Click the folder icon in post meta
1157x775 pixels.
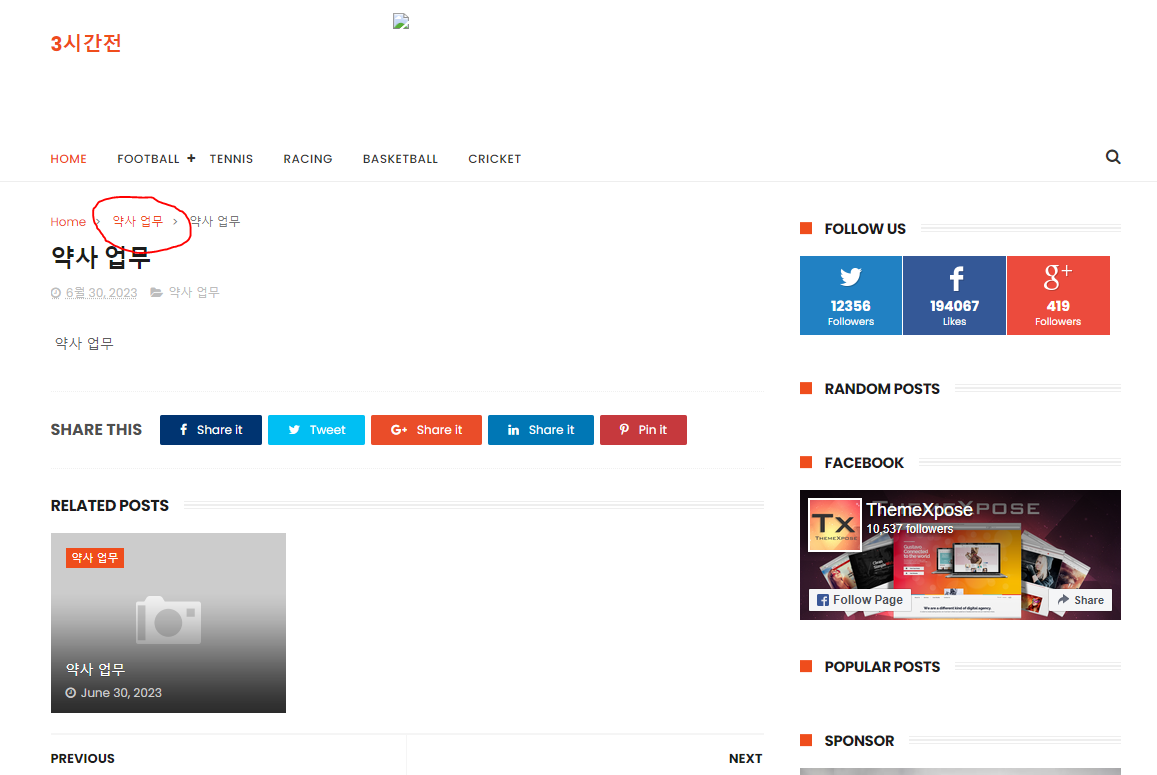click(156, 292)
